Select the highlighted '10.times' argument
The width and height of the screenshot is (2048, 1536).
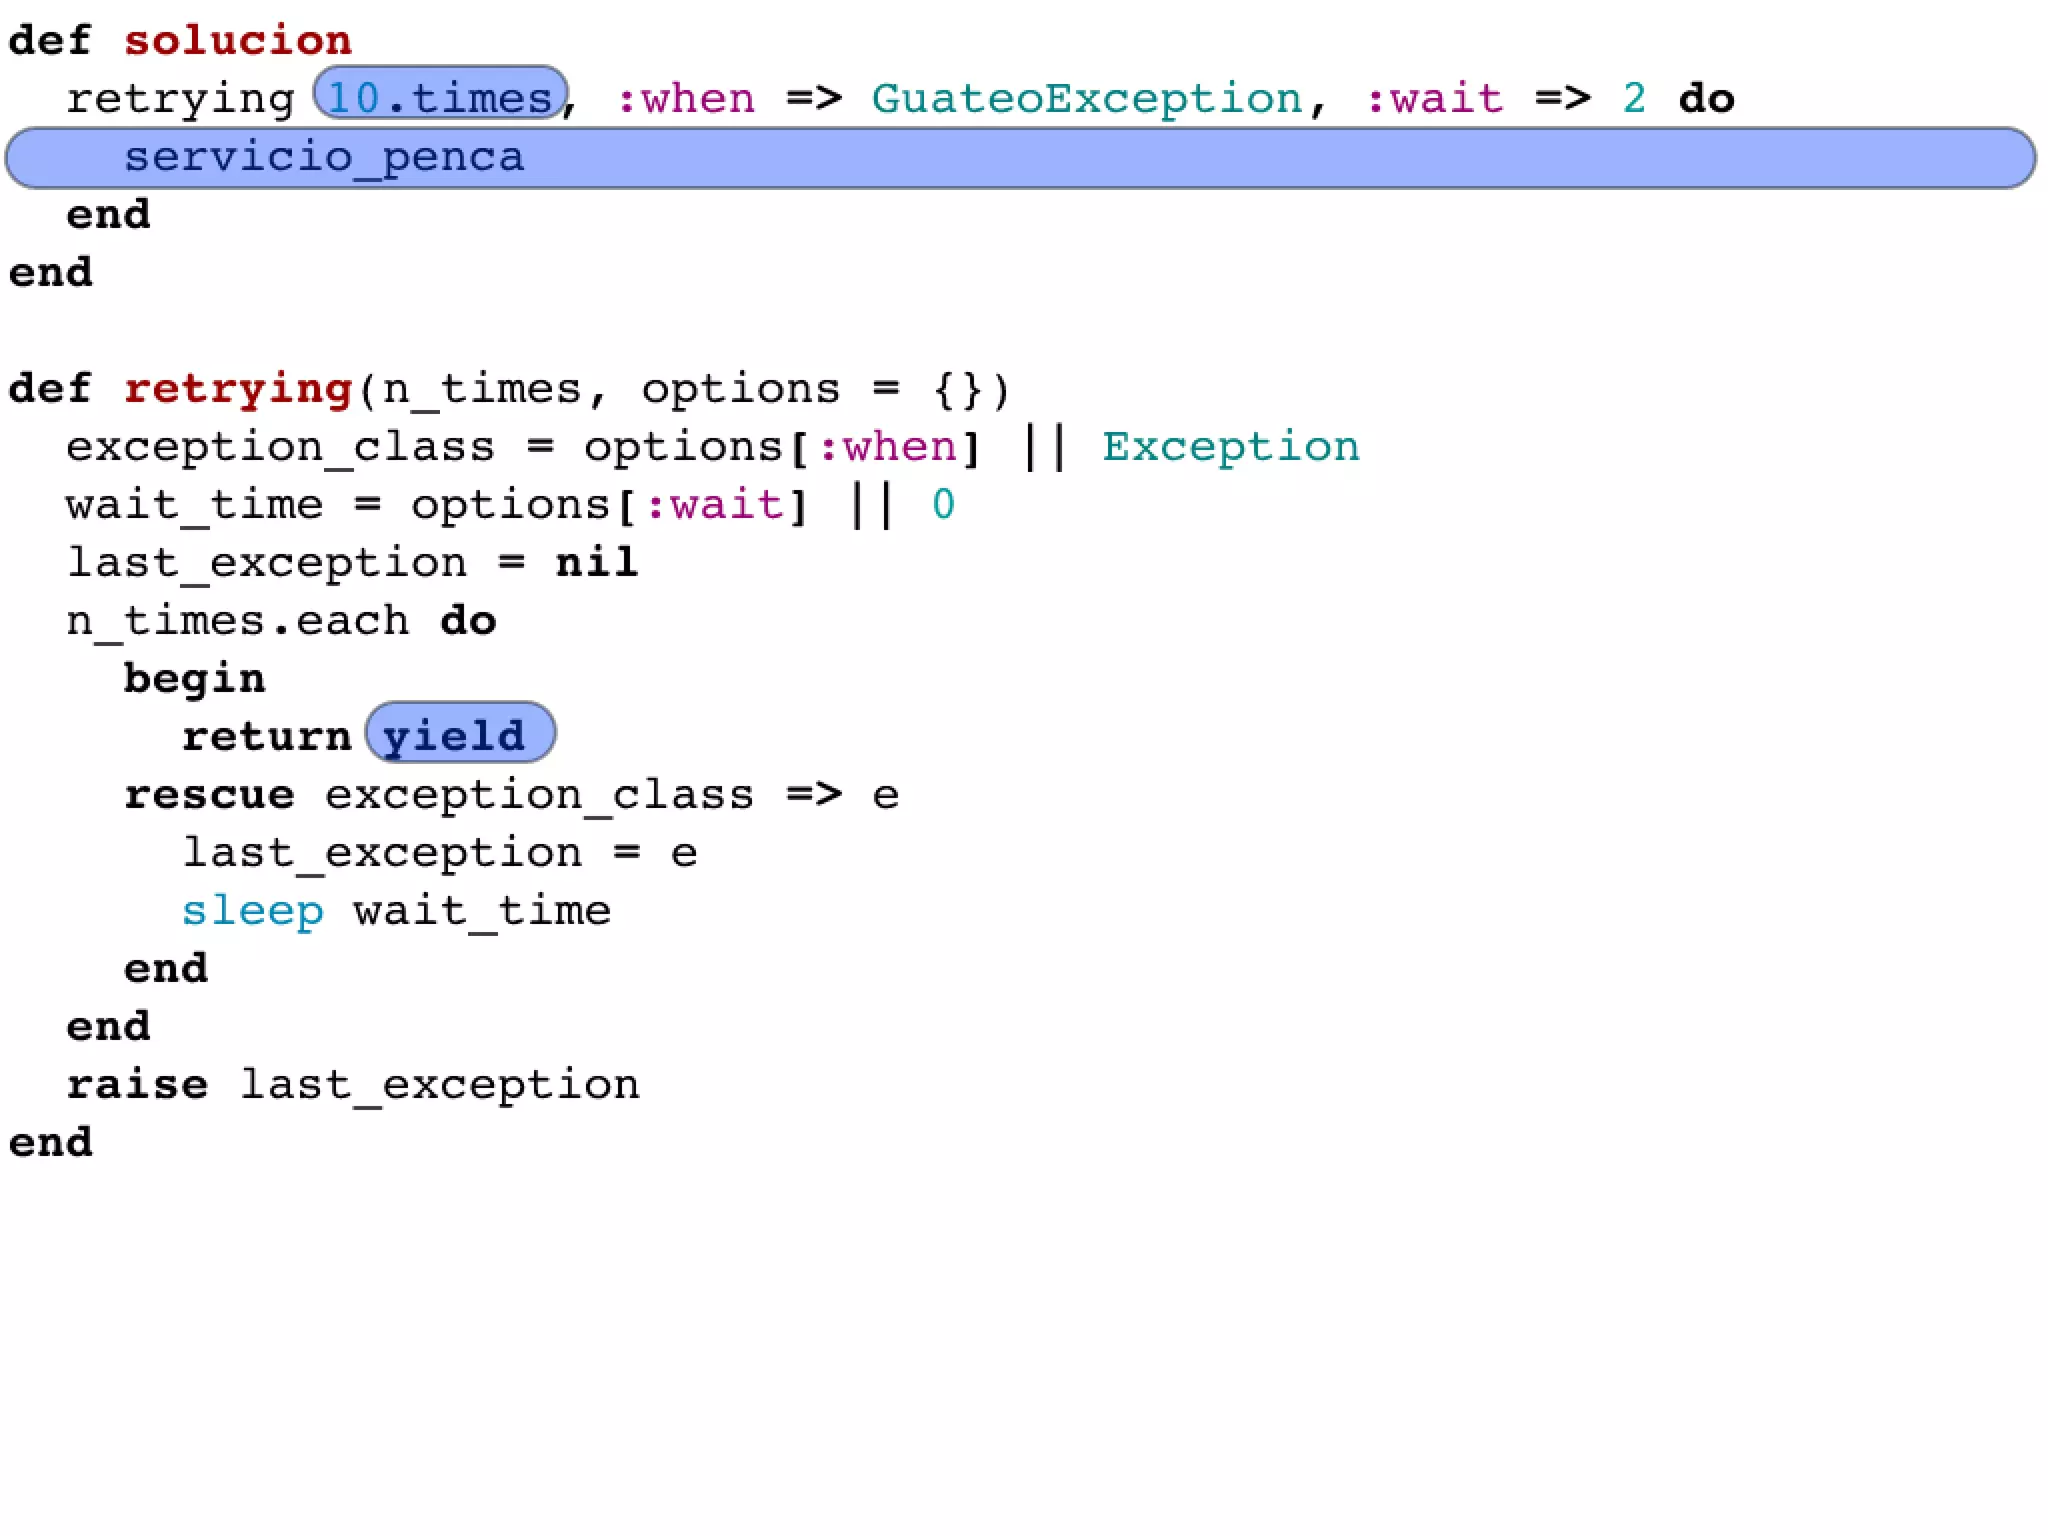(x=441, y=94)
